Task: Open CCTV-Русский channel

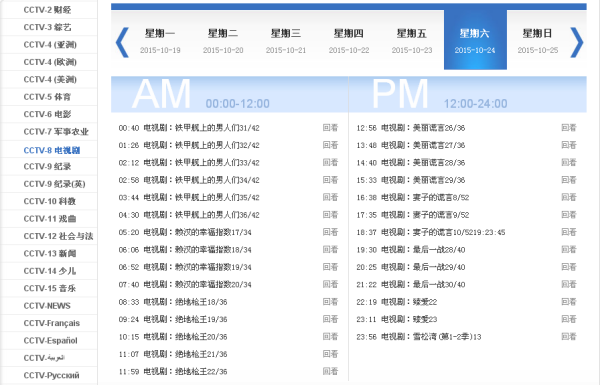Action: point(51,375)
